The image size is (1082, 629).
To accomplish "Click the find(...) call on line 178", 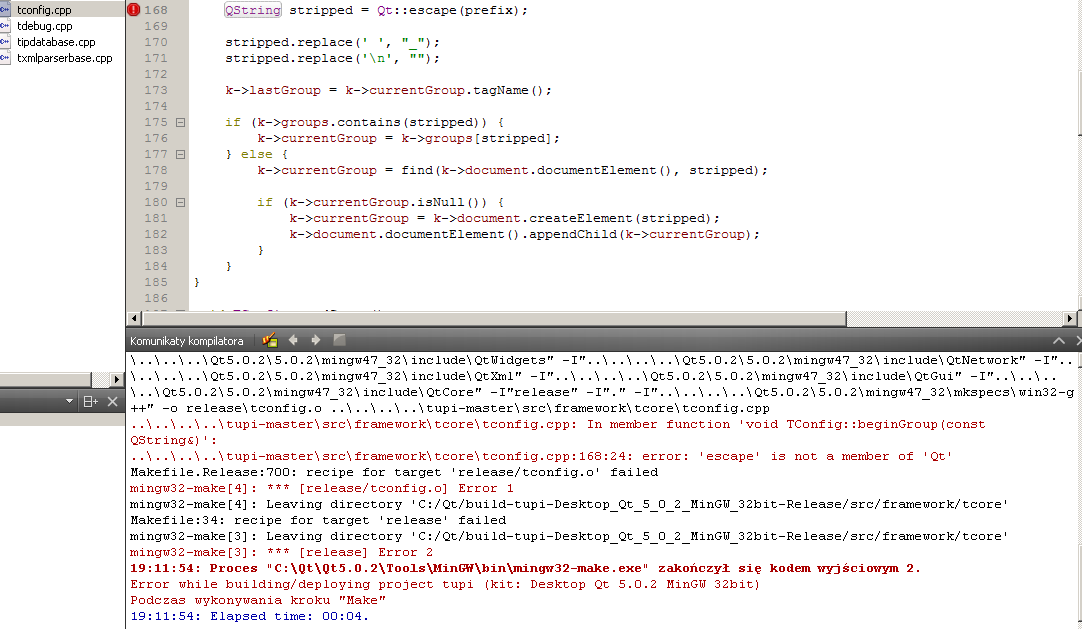I will [580, 170].
